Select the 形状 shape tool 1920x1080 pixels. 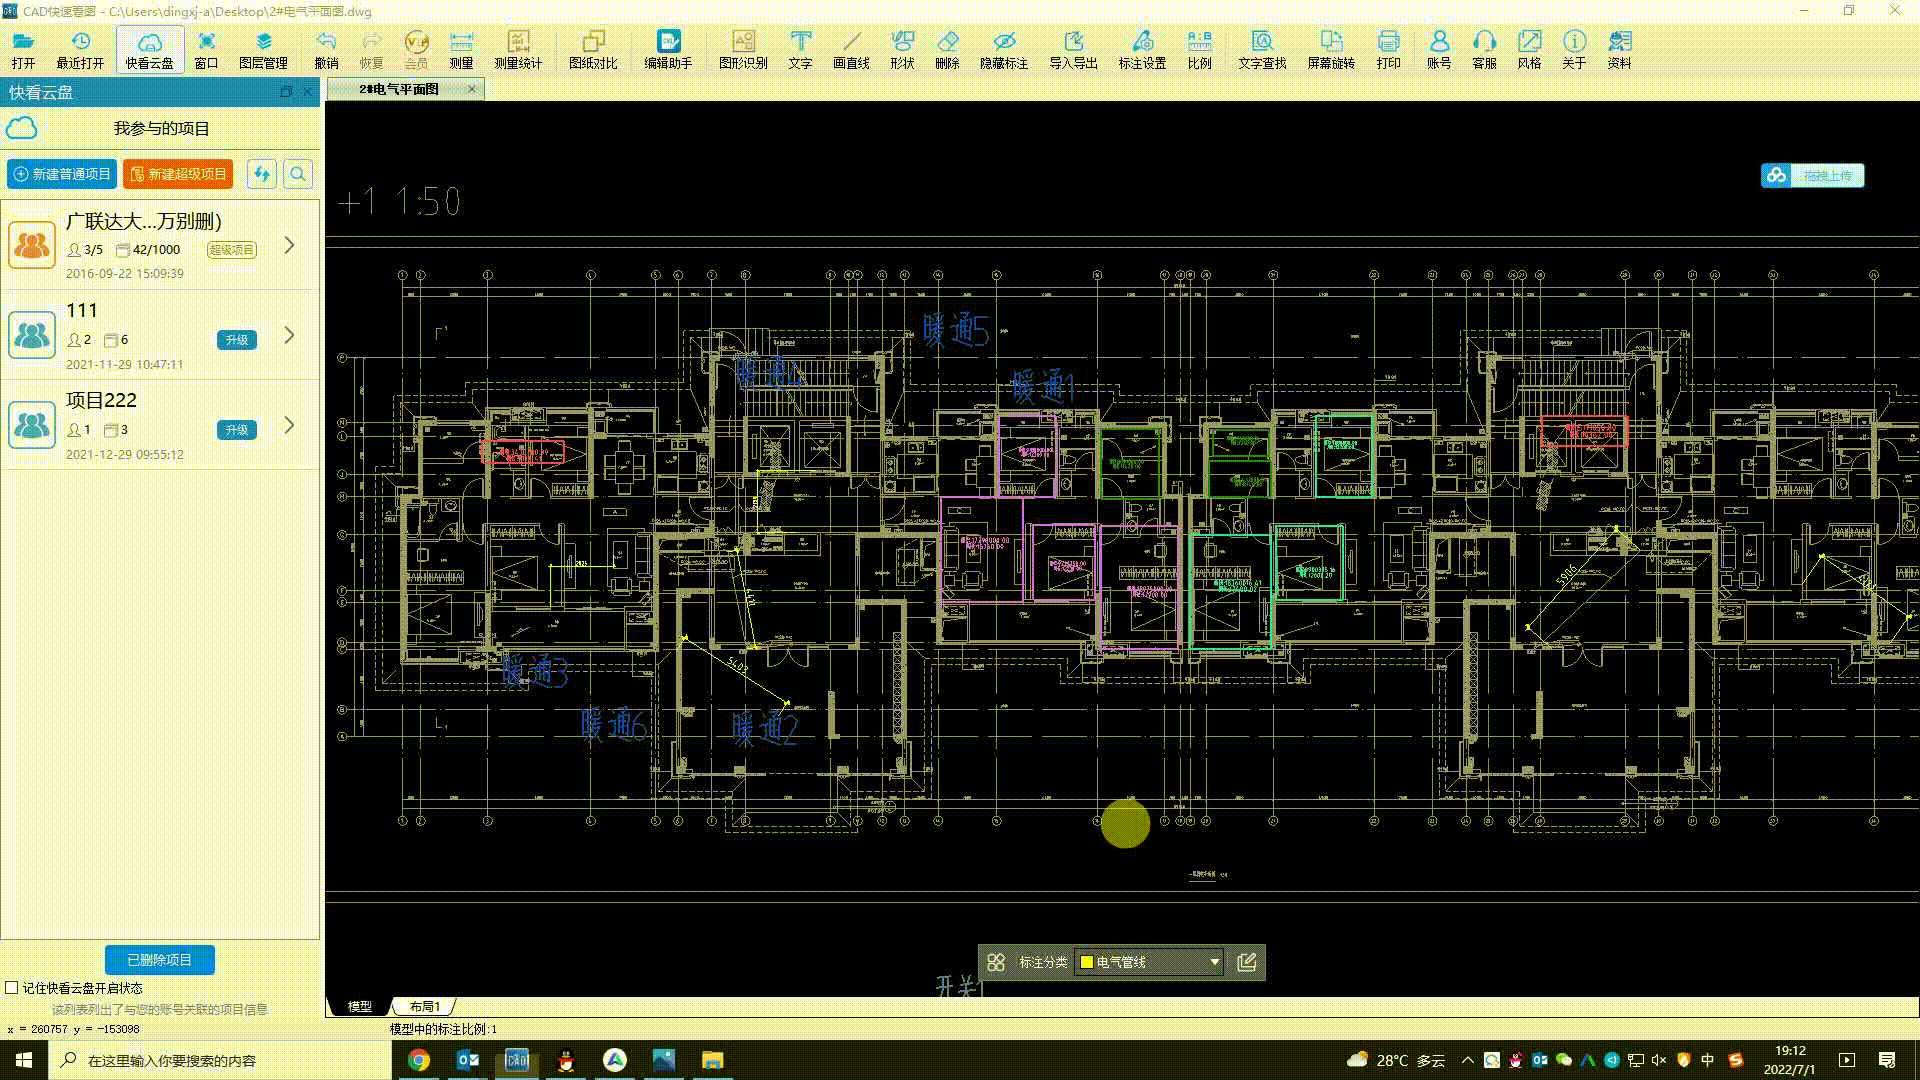(902, 49)
